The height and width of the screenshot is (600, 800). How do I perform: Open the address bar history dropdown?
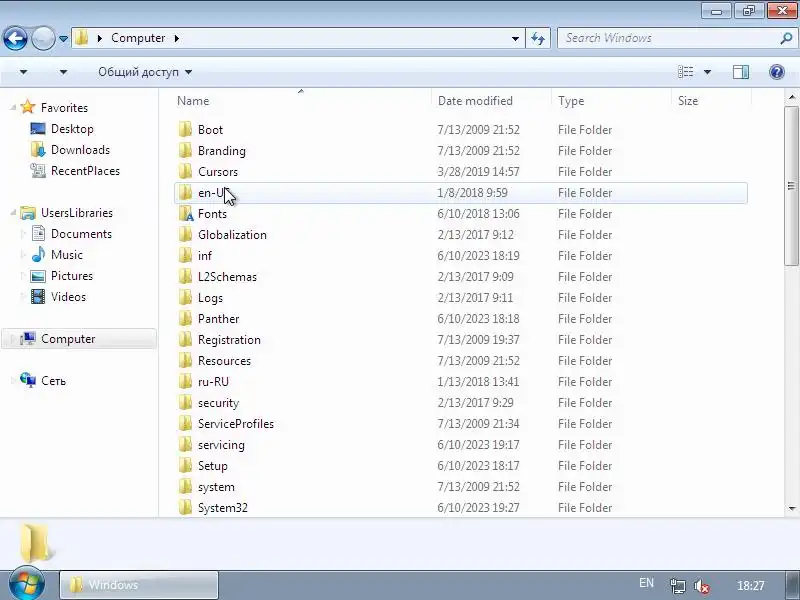[515, 38]
